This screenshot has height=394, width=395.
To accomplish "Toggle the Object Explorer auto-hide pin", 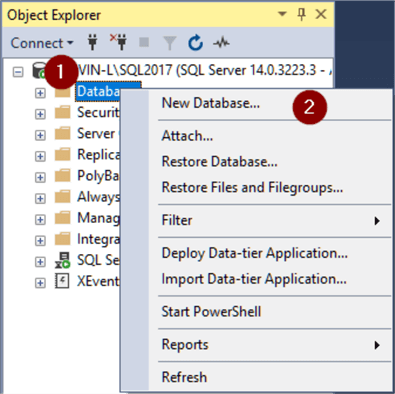I will 301,15.
